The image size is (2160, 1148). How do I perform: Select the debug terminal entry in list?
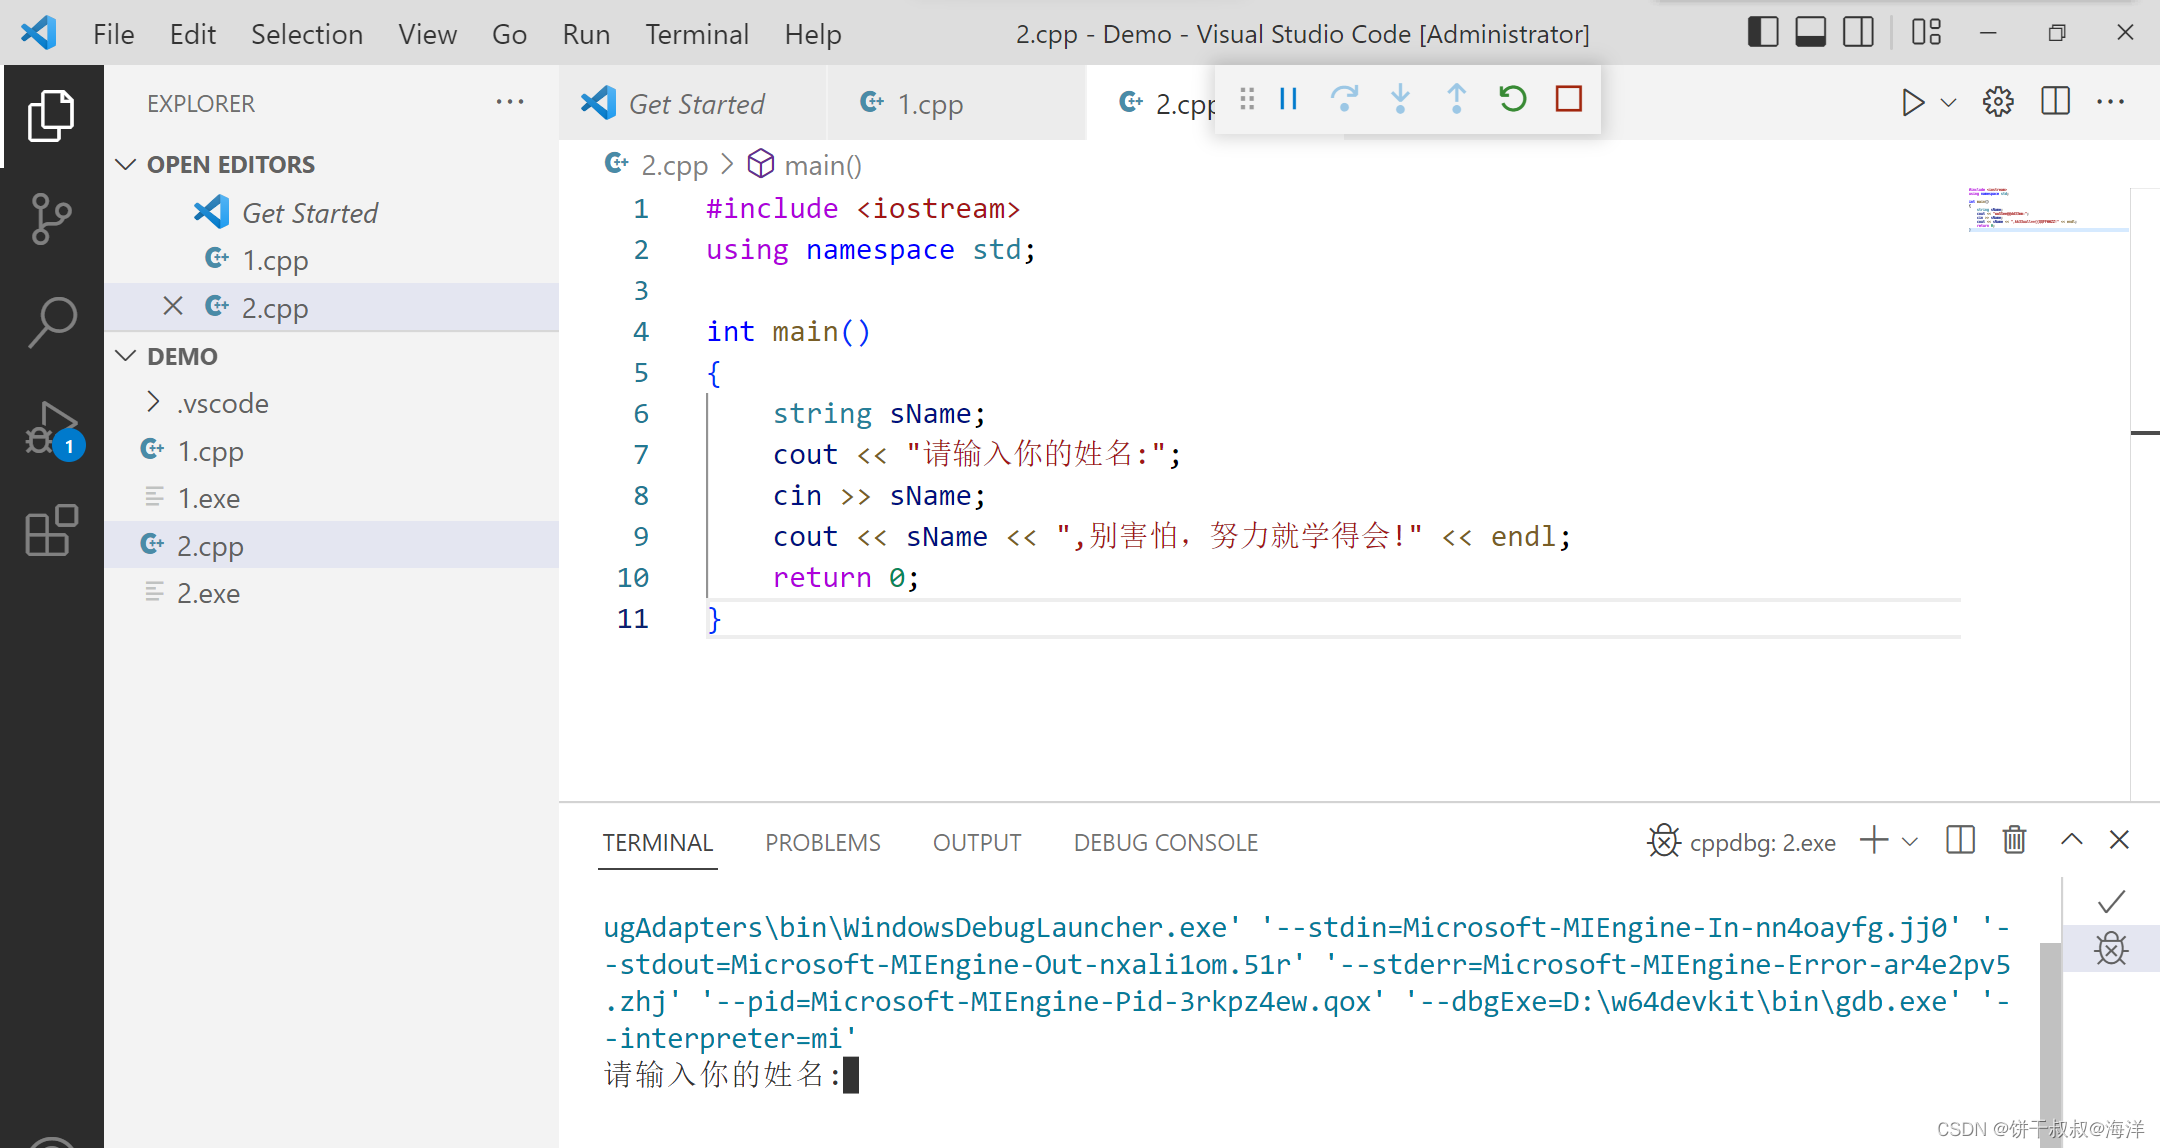coord(2111,949)
